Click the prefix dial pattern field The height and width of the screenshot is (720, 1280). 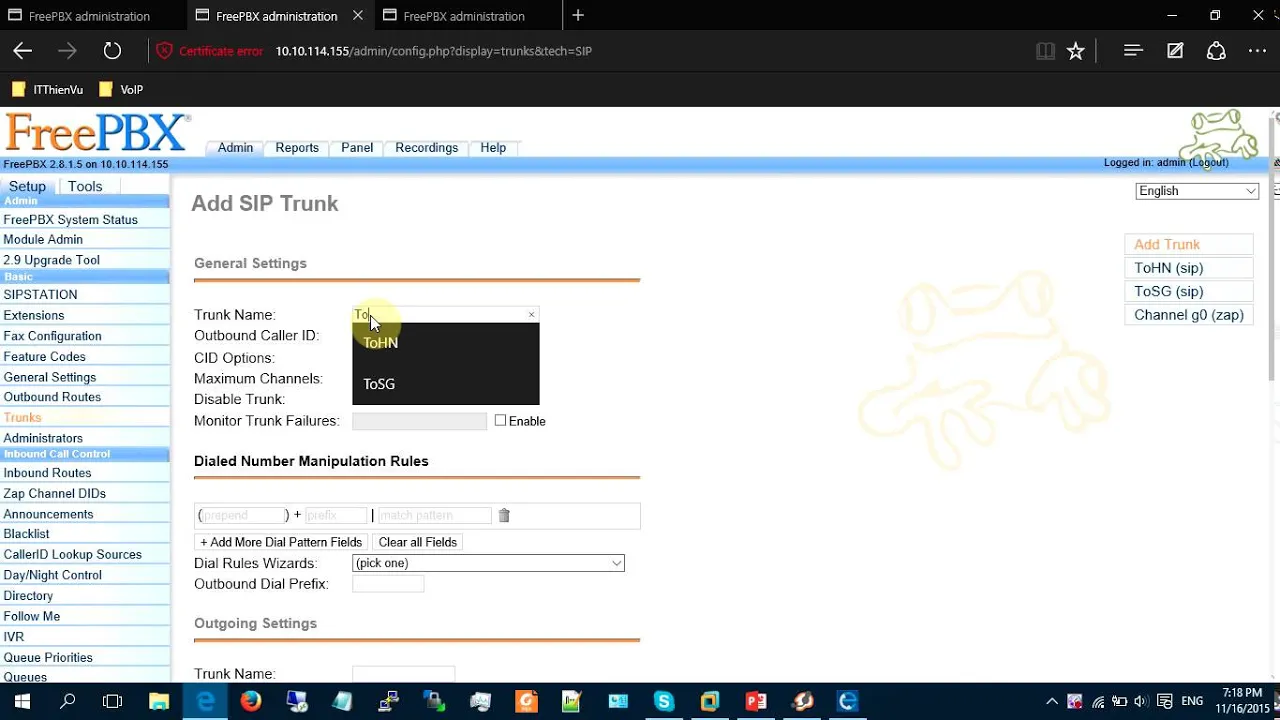[336, 515]
